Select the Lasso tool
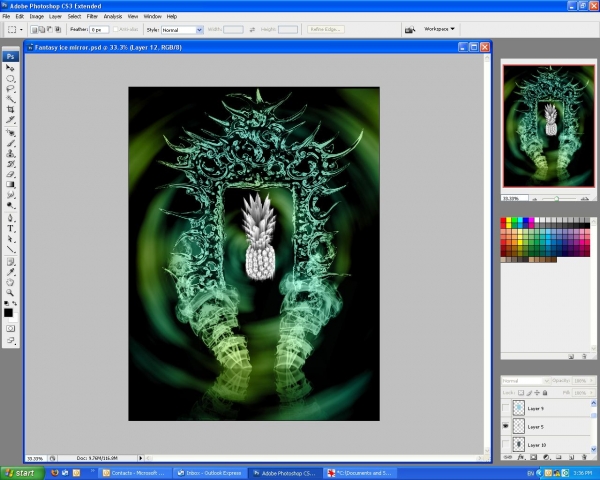600x480 pixels. tap(10, 89)
